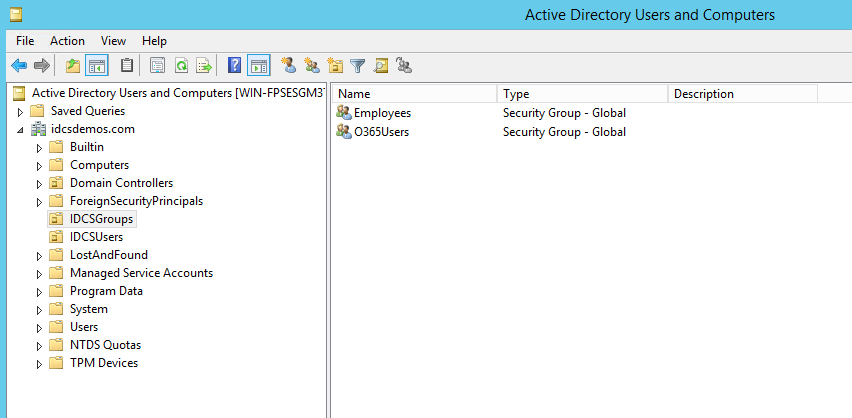Open the View menu
The image size is (852, 418).
pos(113,41)
